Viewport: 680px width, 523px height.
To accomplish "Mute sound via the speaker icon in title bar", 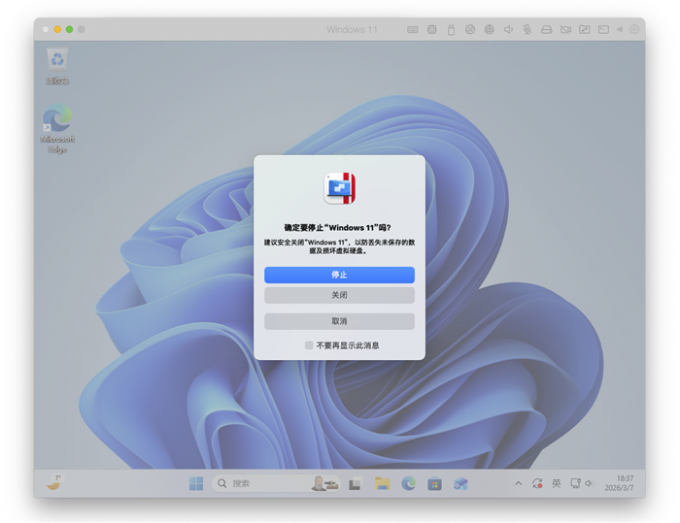I will (x=508, y=30).
